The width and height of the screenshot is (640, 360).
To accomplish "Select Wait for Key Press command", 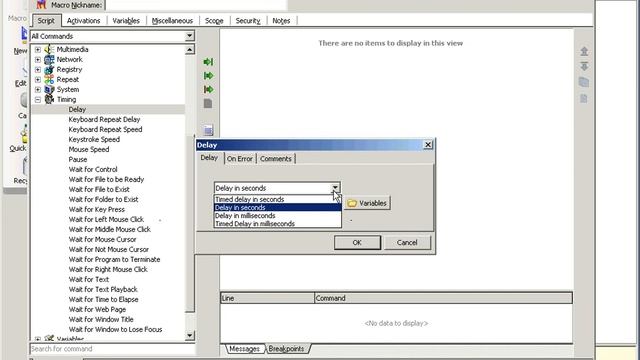I will (96, 209).
